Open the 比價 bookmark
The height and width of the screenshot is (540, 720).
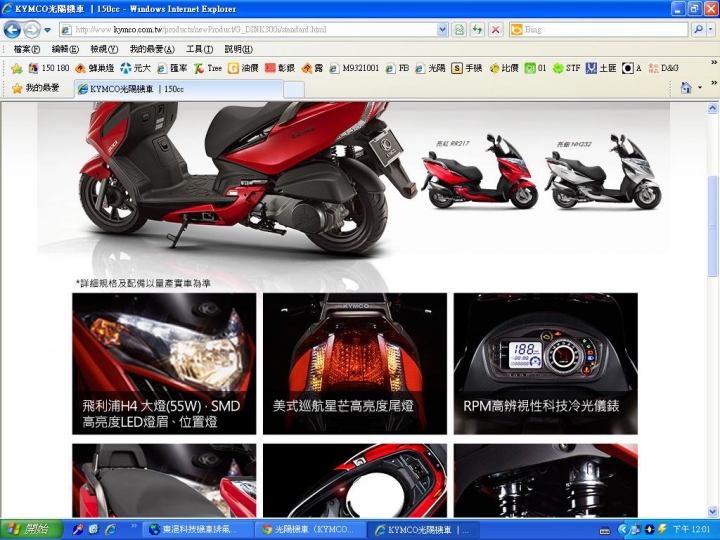tap(504, 68)
